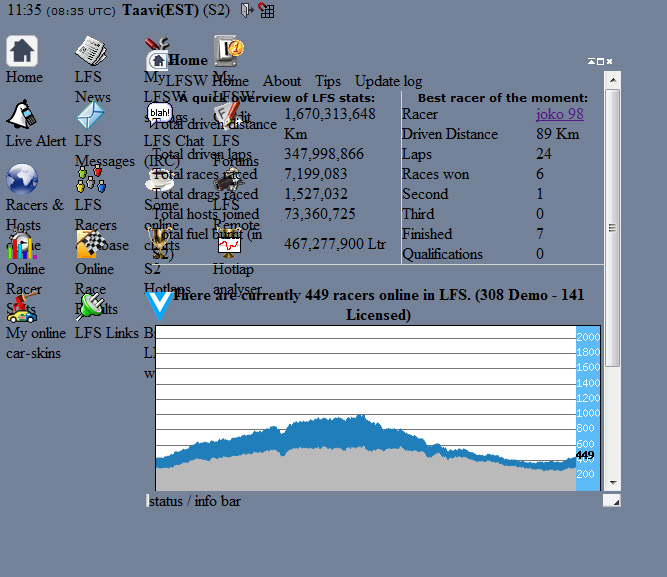Open My online car-skins car icon
The height and width of the screenshot is (577, 667).
pos(21,308)
